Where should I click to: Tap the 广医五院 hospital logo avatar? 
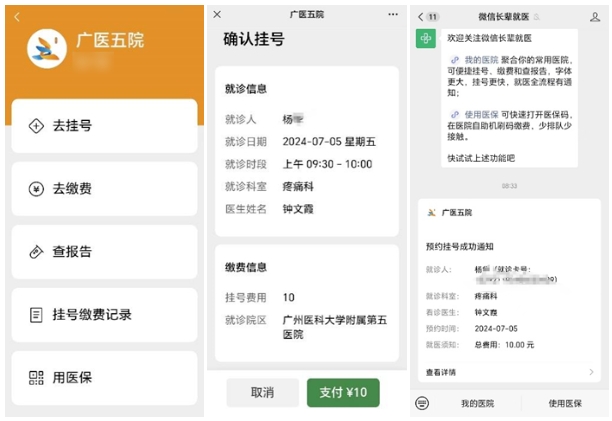click(46, 46)
